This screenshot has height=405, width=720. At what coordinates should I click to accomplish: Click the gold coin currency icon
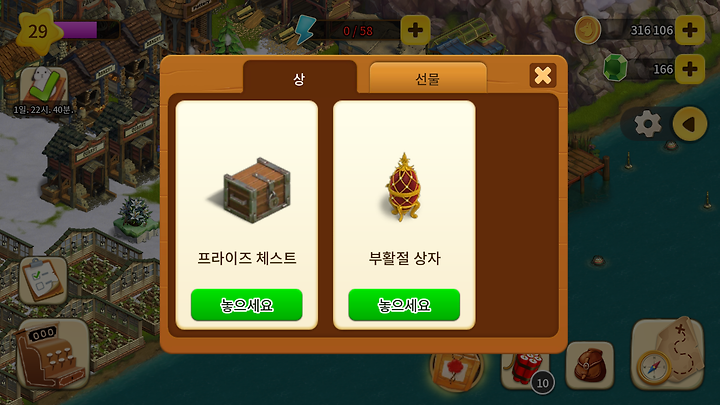coord(588,30)
